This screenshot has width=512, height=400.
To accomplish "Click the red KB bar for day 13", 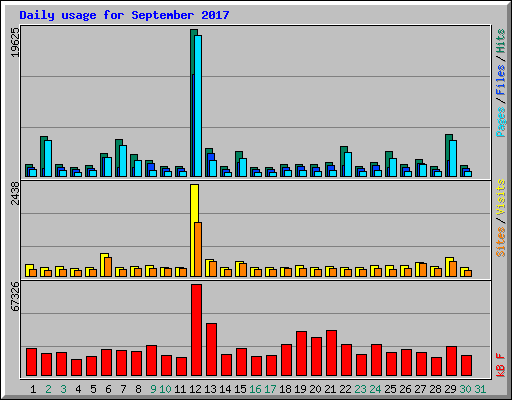I will point(211,350).
